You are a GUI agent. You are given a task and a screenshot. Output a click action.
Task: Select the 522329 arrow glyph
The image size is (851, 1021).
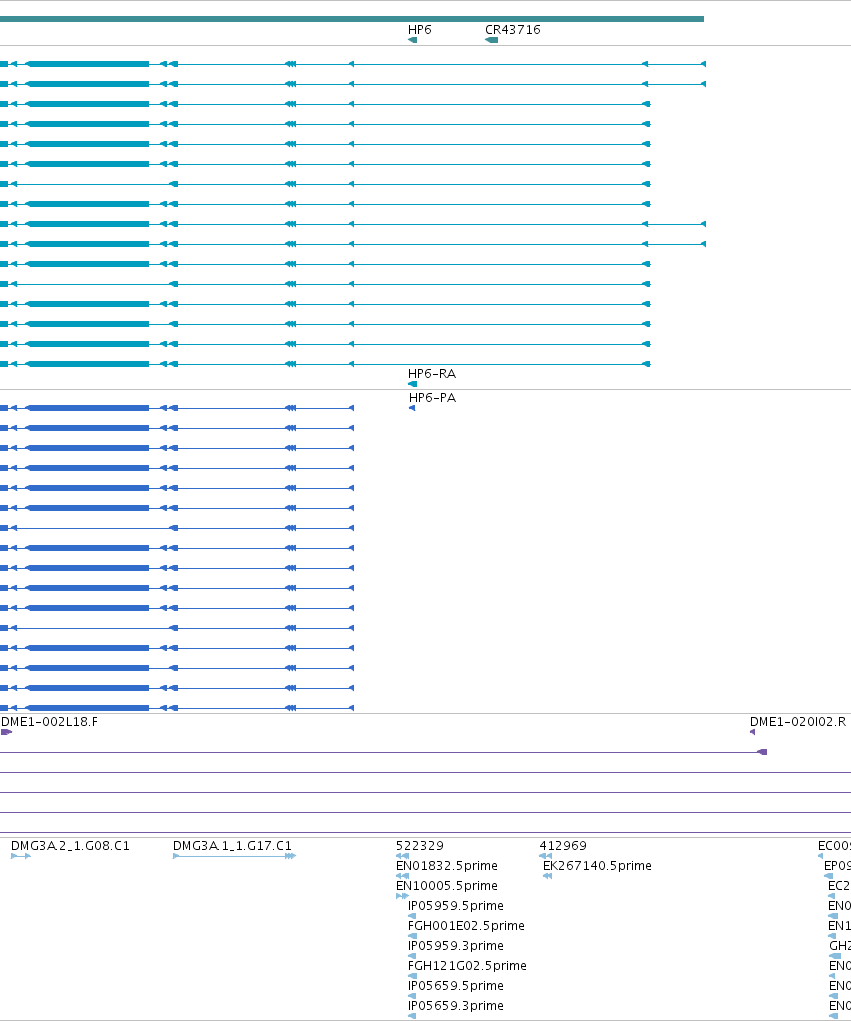tap(402, 856)
